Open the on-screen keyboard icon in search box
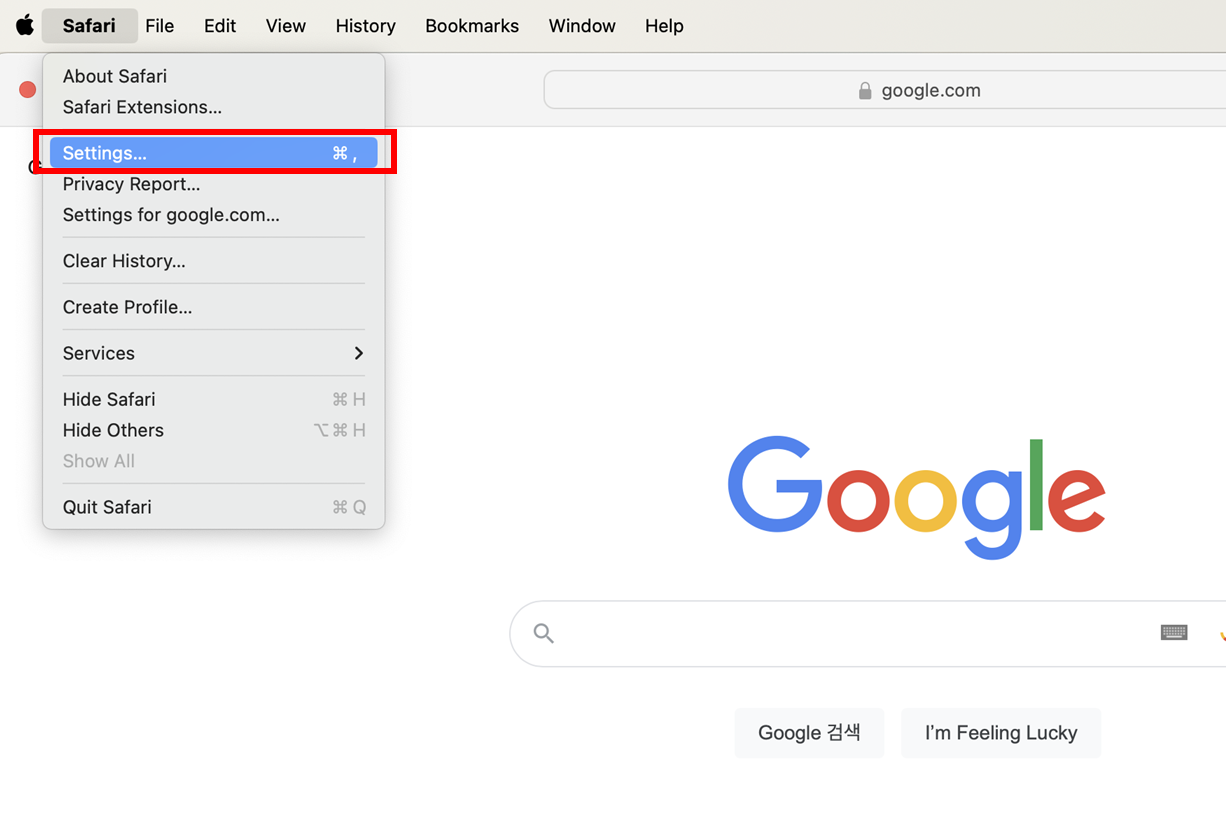The height and width of the screenshot is (821, 1226). (1174, 632)
